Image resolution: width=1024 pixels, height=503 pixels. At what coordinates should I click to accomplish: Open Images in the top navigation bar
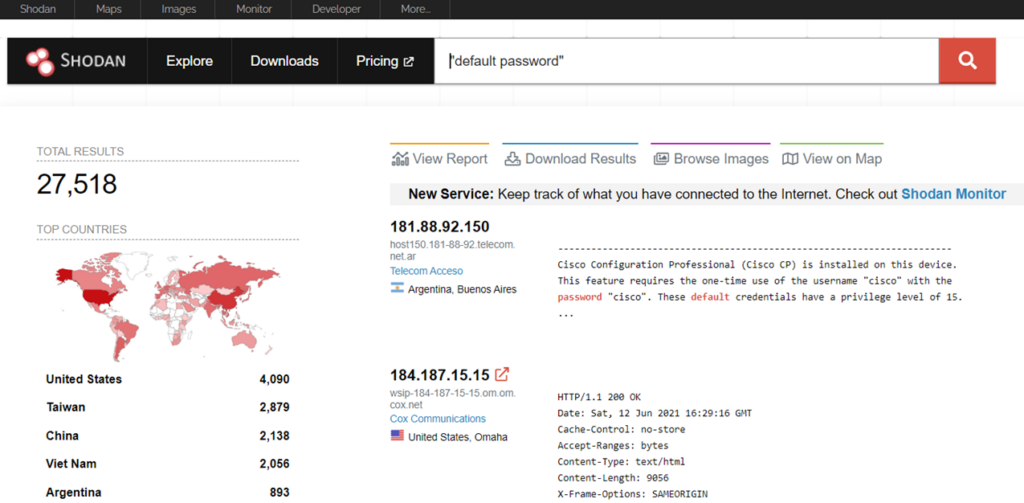[178, 9]
